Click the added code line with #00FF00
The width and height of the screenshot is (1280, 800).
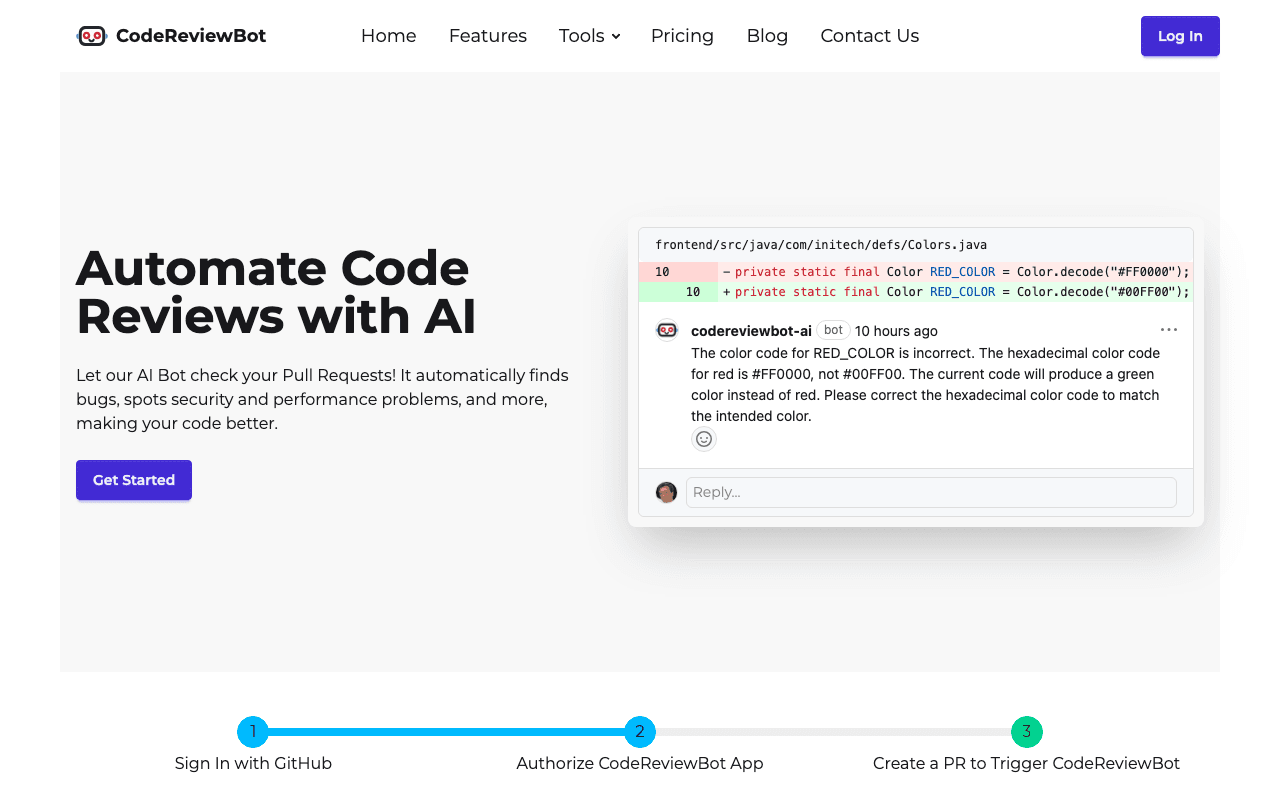pyautogui.click(x=916, y=292)
